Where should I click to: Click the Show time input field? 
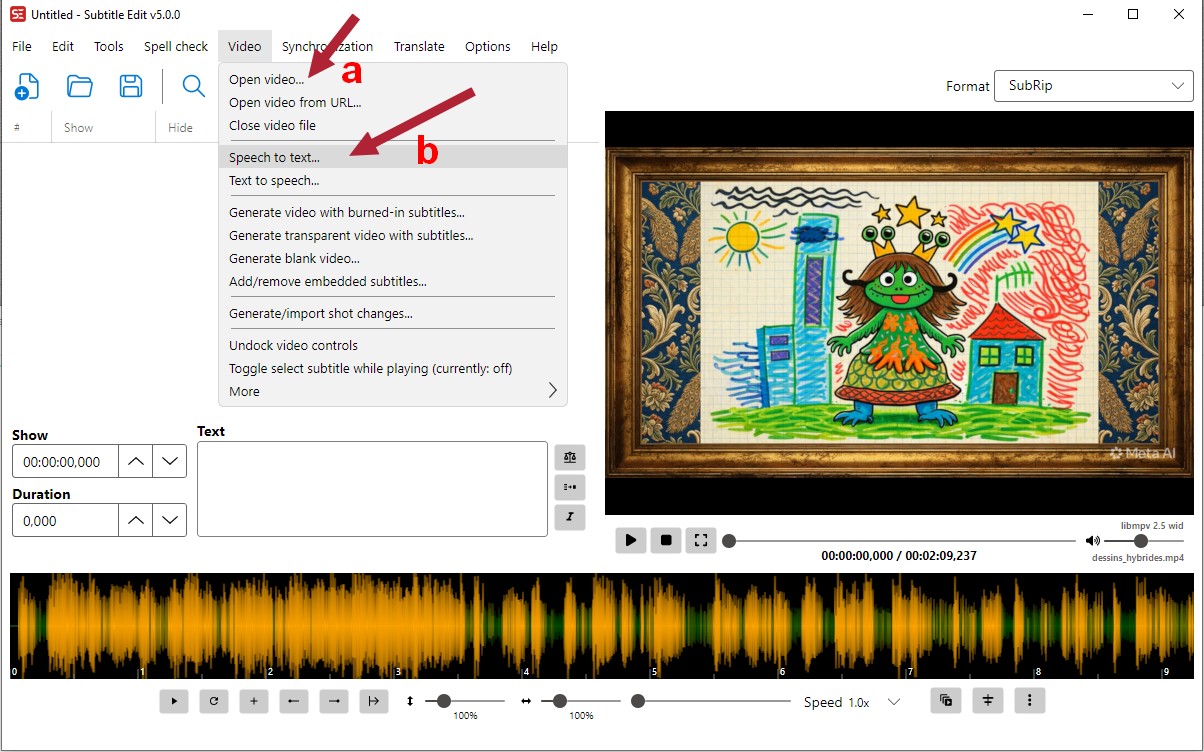[x=66, y=462]
